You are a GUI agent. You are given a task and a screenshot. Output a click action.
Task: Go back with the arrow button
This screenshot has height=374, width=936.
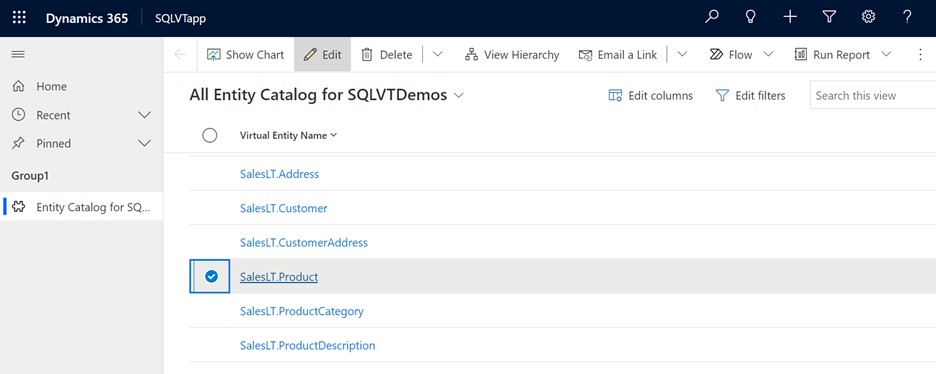point(180,55)
